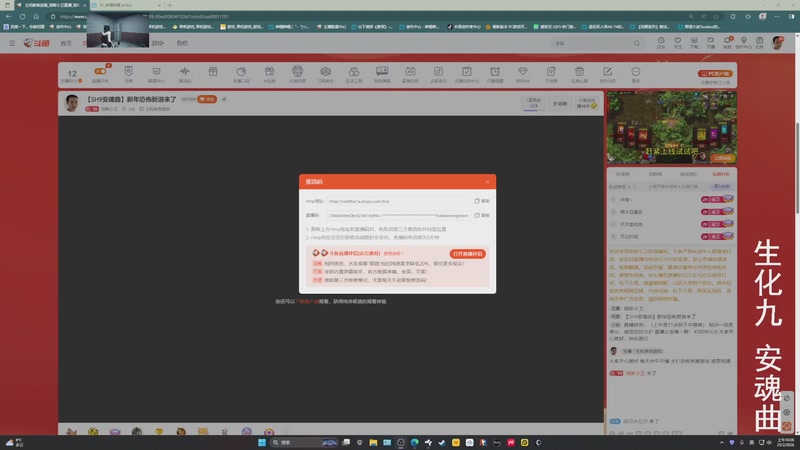Click the streamer avatar beside stream title
Image resolution: width=800 pixels, height=450 pixels.
click(x=72, y=103)
